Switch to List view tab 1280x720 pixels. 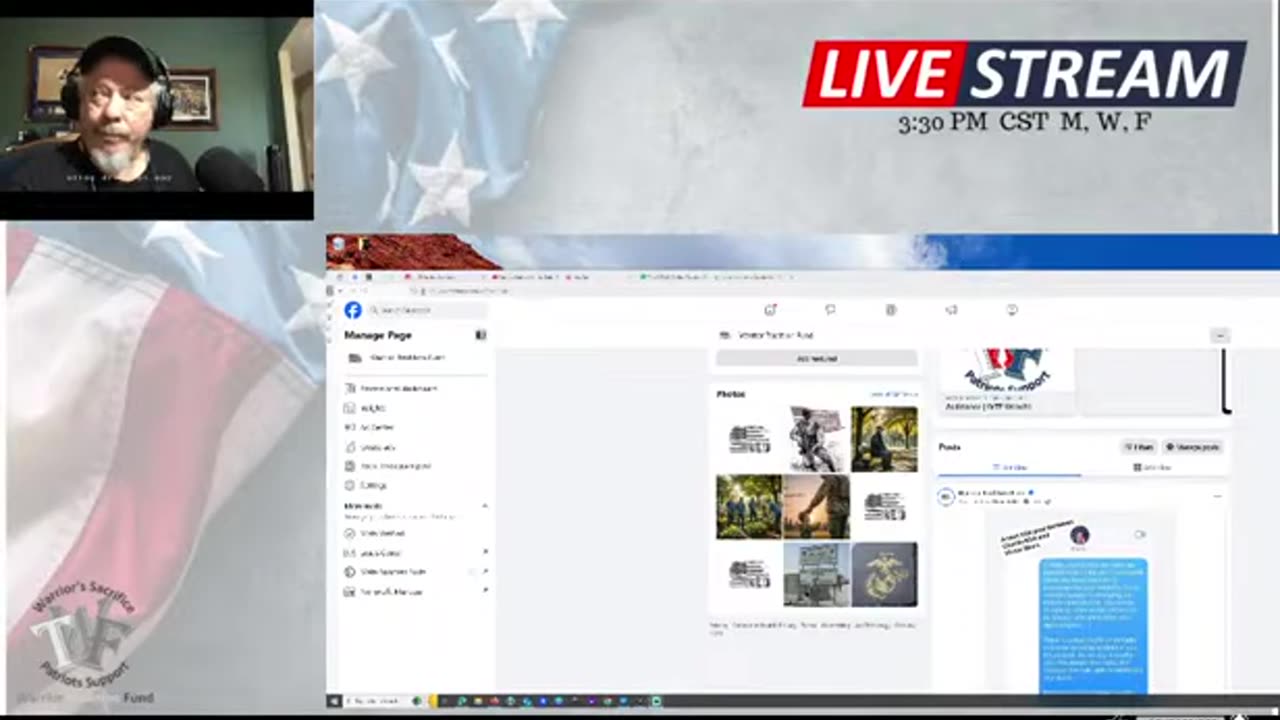pyautogui.click(x=1009, y=467)
